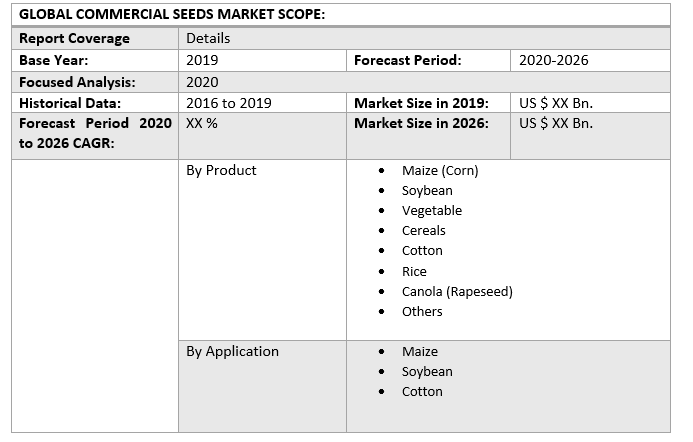Click the 2020-2026 forecast period value
Viewport: 693px width, 442px height.
click(x=554, y=60)
